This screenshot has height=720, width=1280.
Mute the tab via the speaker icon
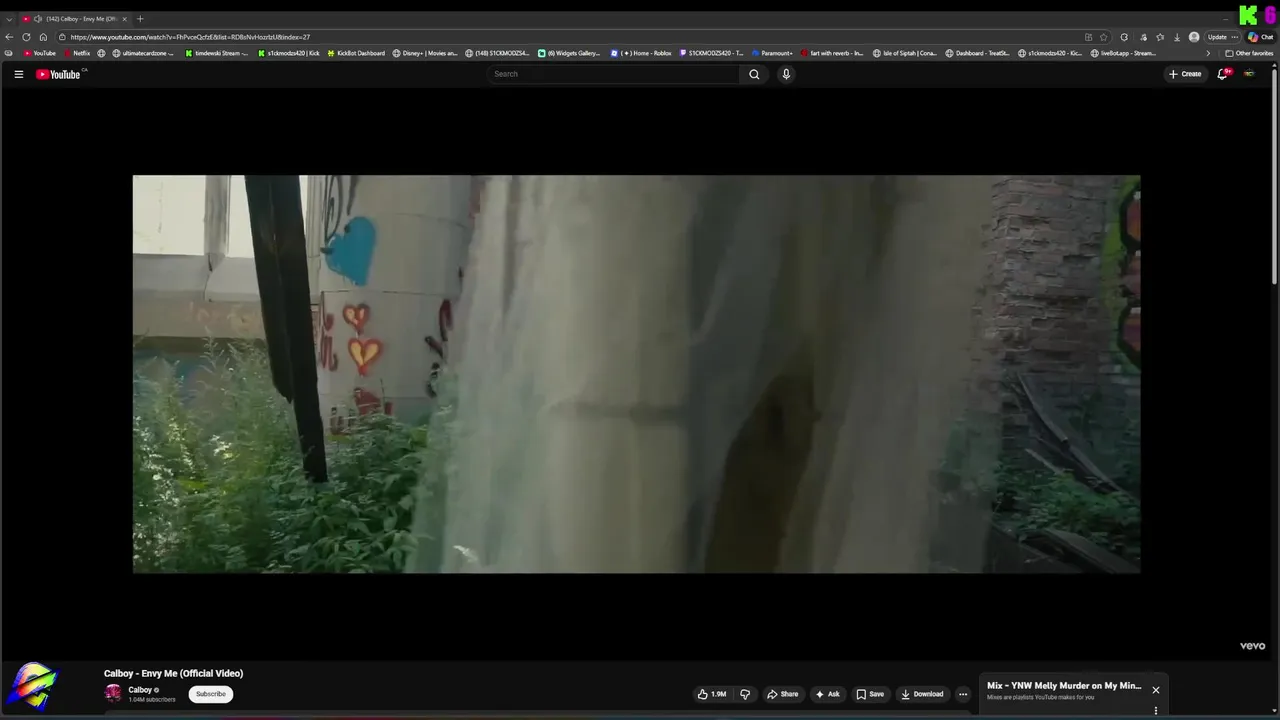[x=38, y=19]
